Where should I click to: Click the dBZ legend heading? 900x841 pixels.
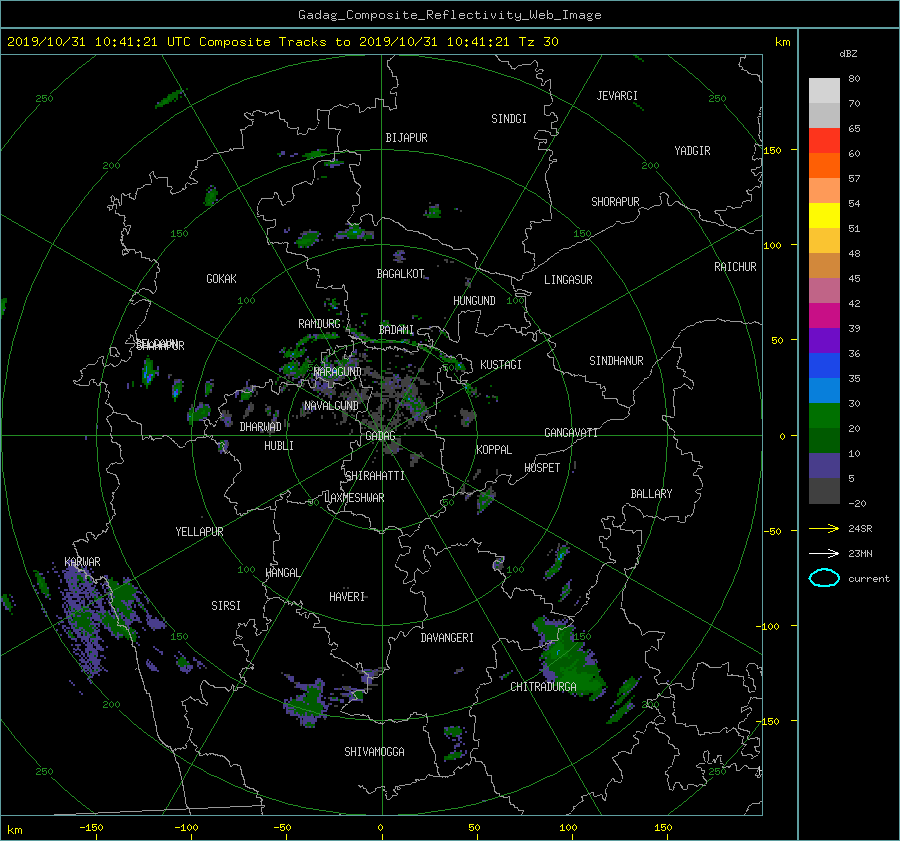(x=848, y=54)
